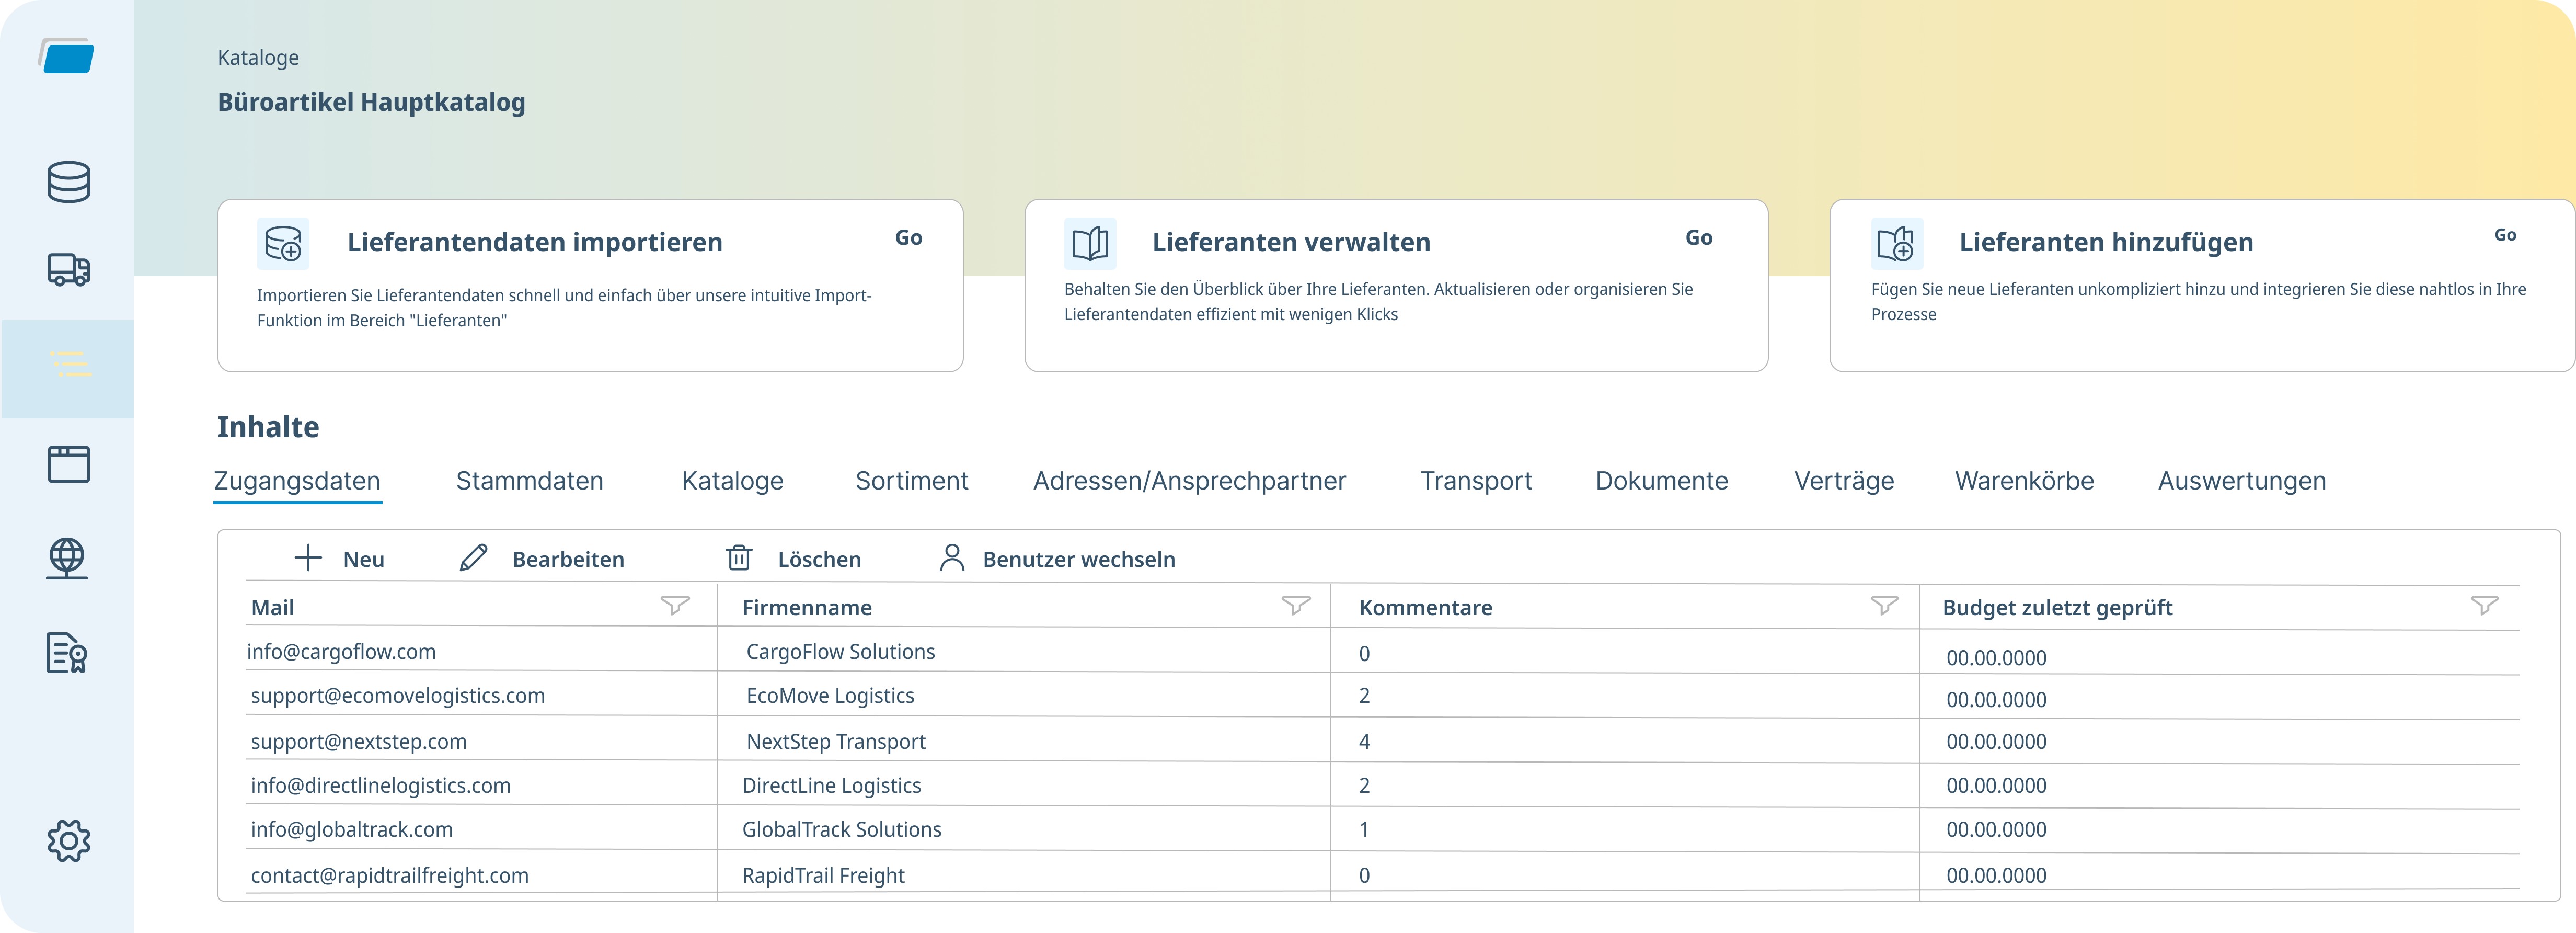Click Go on Lieferantendaten importieren card
The height and width of the screenshot is (933, 2576).
coord(908,238)
